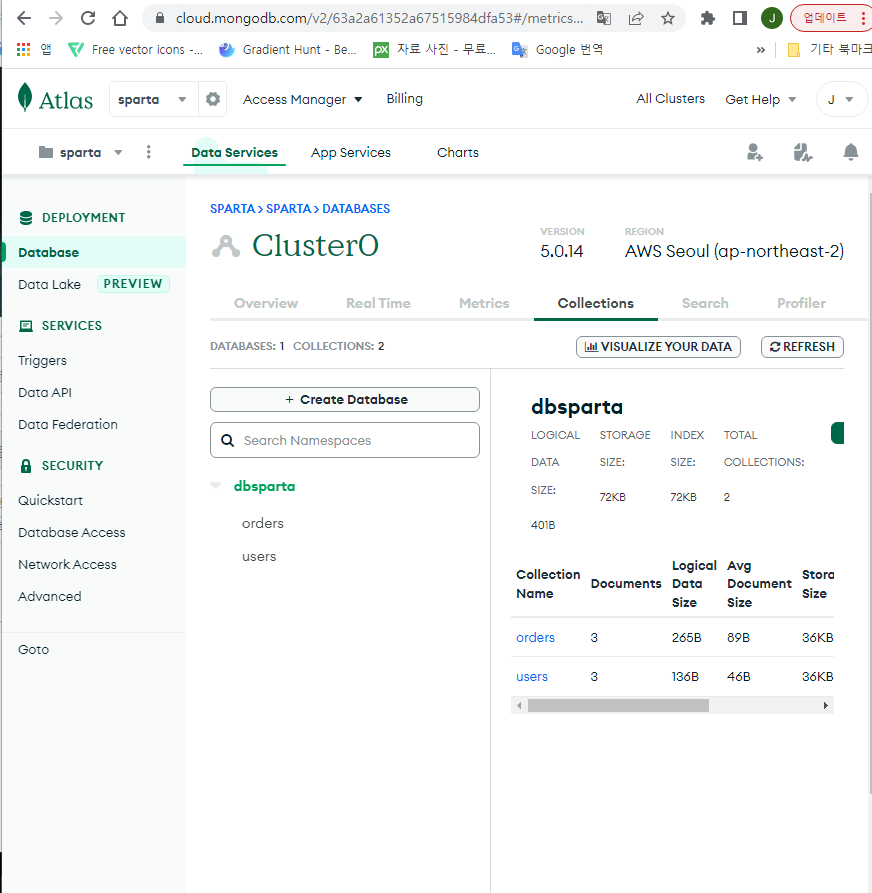Click the REFRESH button
The width and height of the screenshot is (872, 893).
pos(802,347)
